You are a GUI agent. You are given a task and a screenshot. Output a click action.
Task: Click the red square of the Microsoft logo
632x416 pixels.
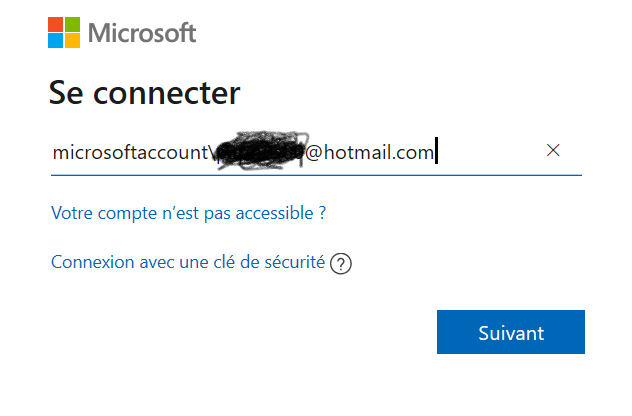(55, 24)
